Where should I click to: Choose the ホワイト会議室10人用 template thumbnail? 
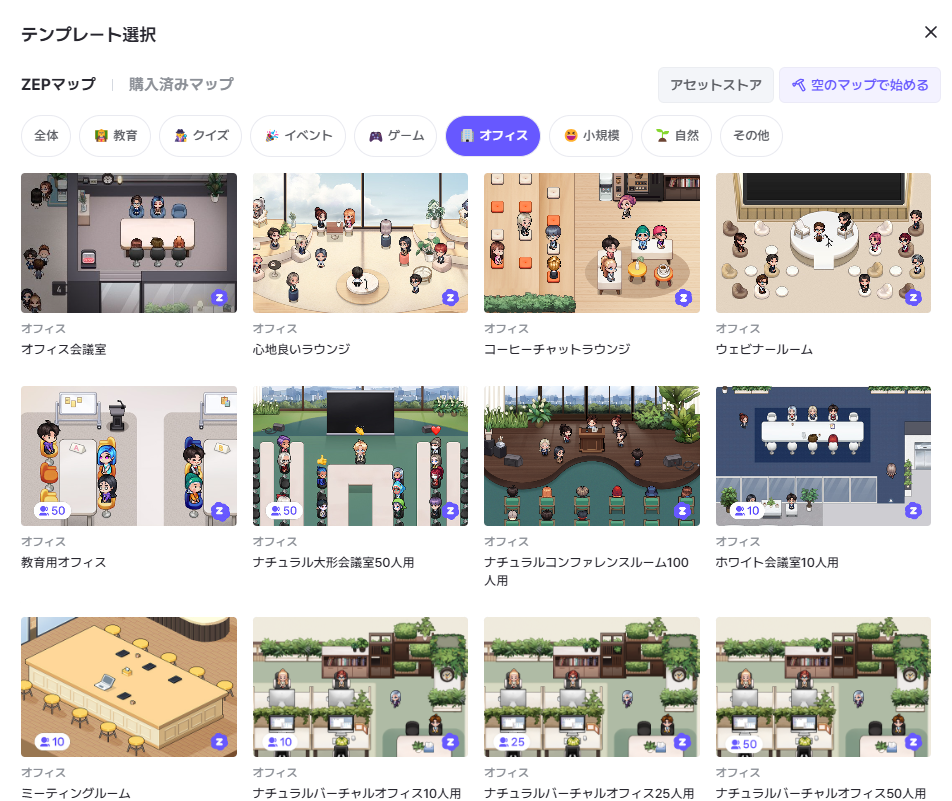823,456
